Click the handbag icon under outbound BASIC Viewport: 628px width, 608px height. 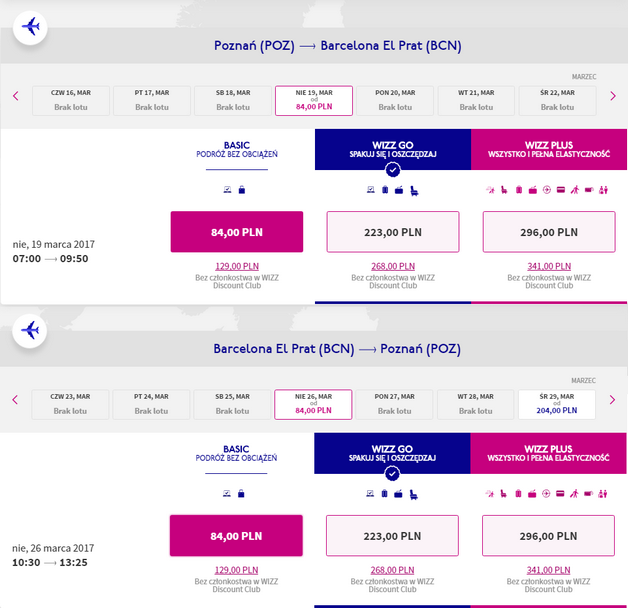[242, 189]
